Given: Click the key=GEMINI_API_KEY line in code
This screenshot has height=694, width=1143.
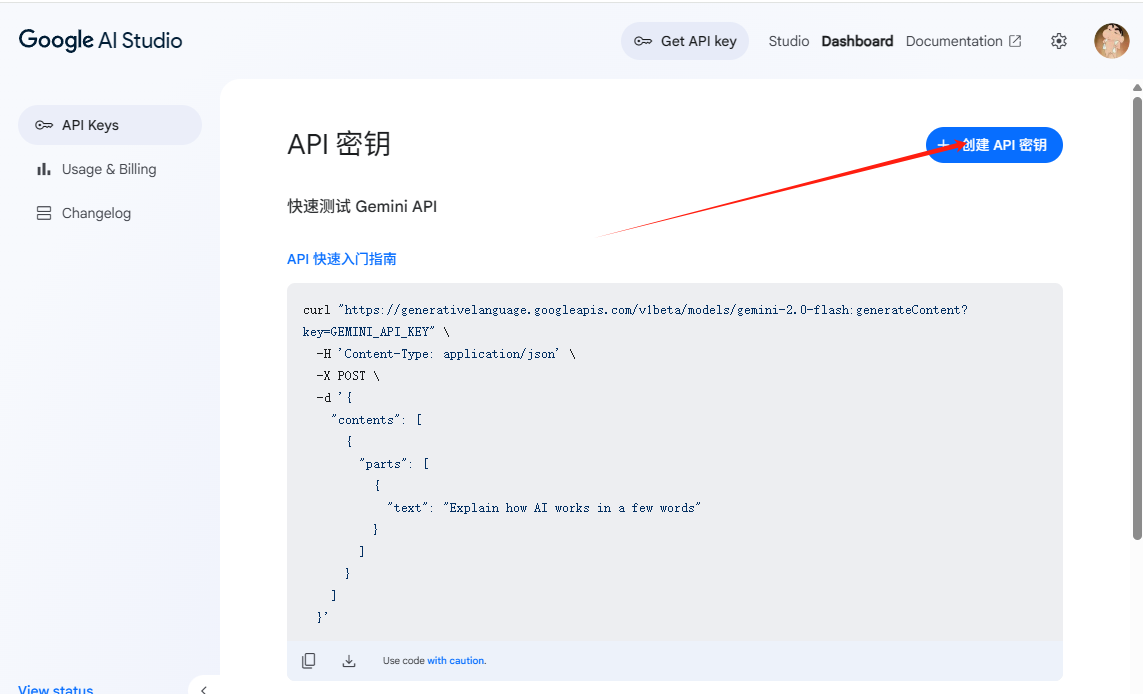Looking at the screenshot, I should tap(376, 332).
